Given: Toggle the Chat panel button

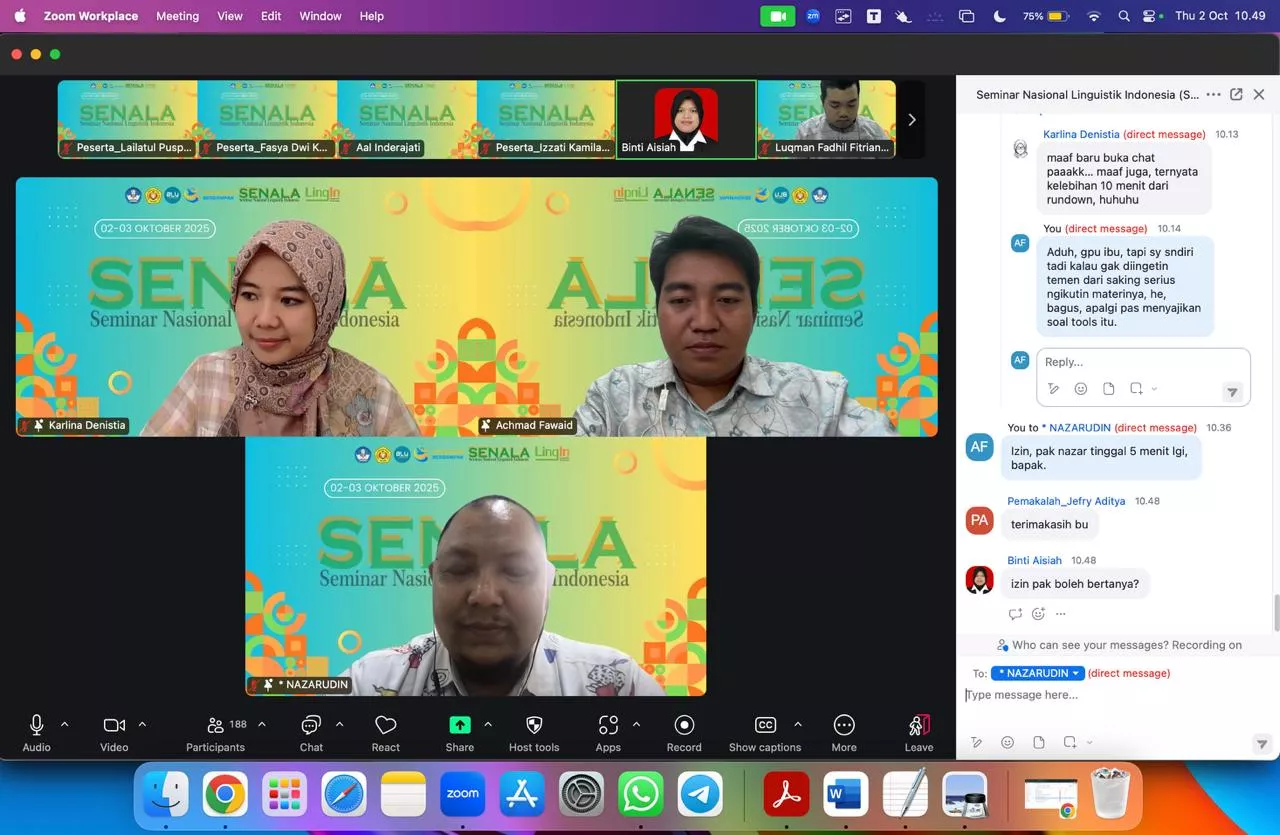Looking at the screenshot, I should click(x=311, y=733).
